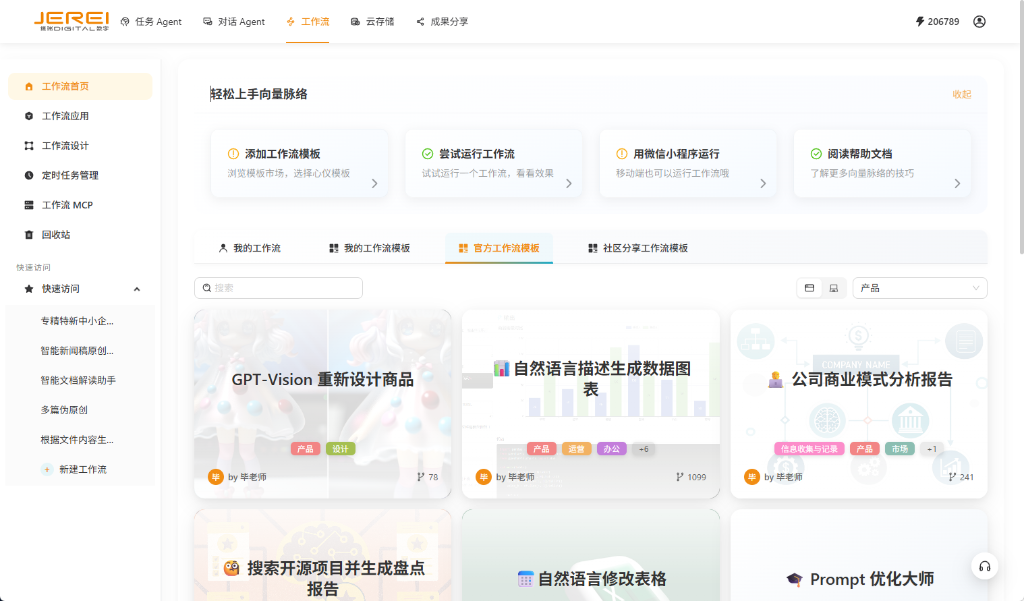Viewport: 1024px width, 601px height.
Task: Click green check icon on 阅读帮助文档
Action: tap(816, 154)
